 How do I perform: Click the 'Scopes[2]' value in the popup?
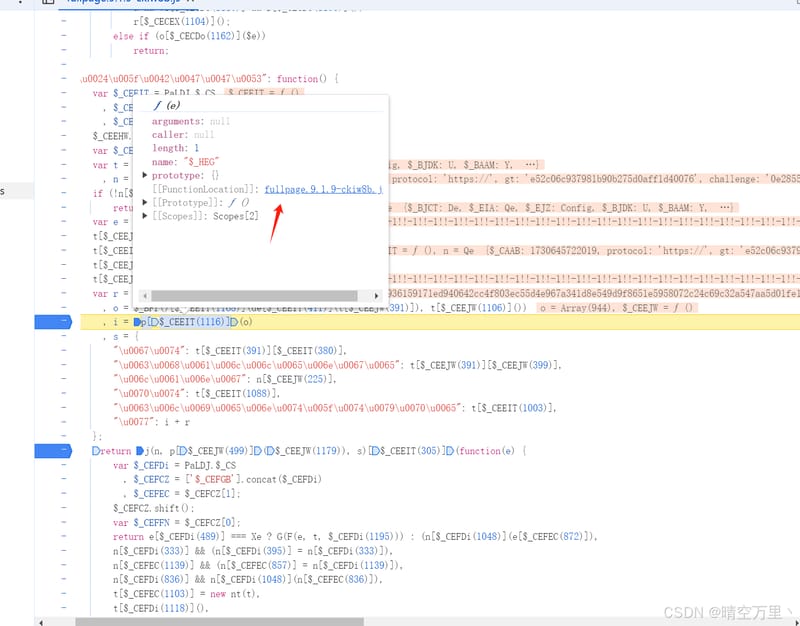coord(236,216)
